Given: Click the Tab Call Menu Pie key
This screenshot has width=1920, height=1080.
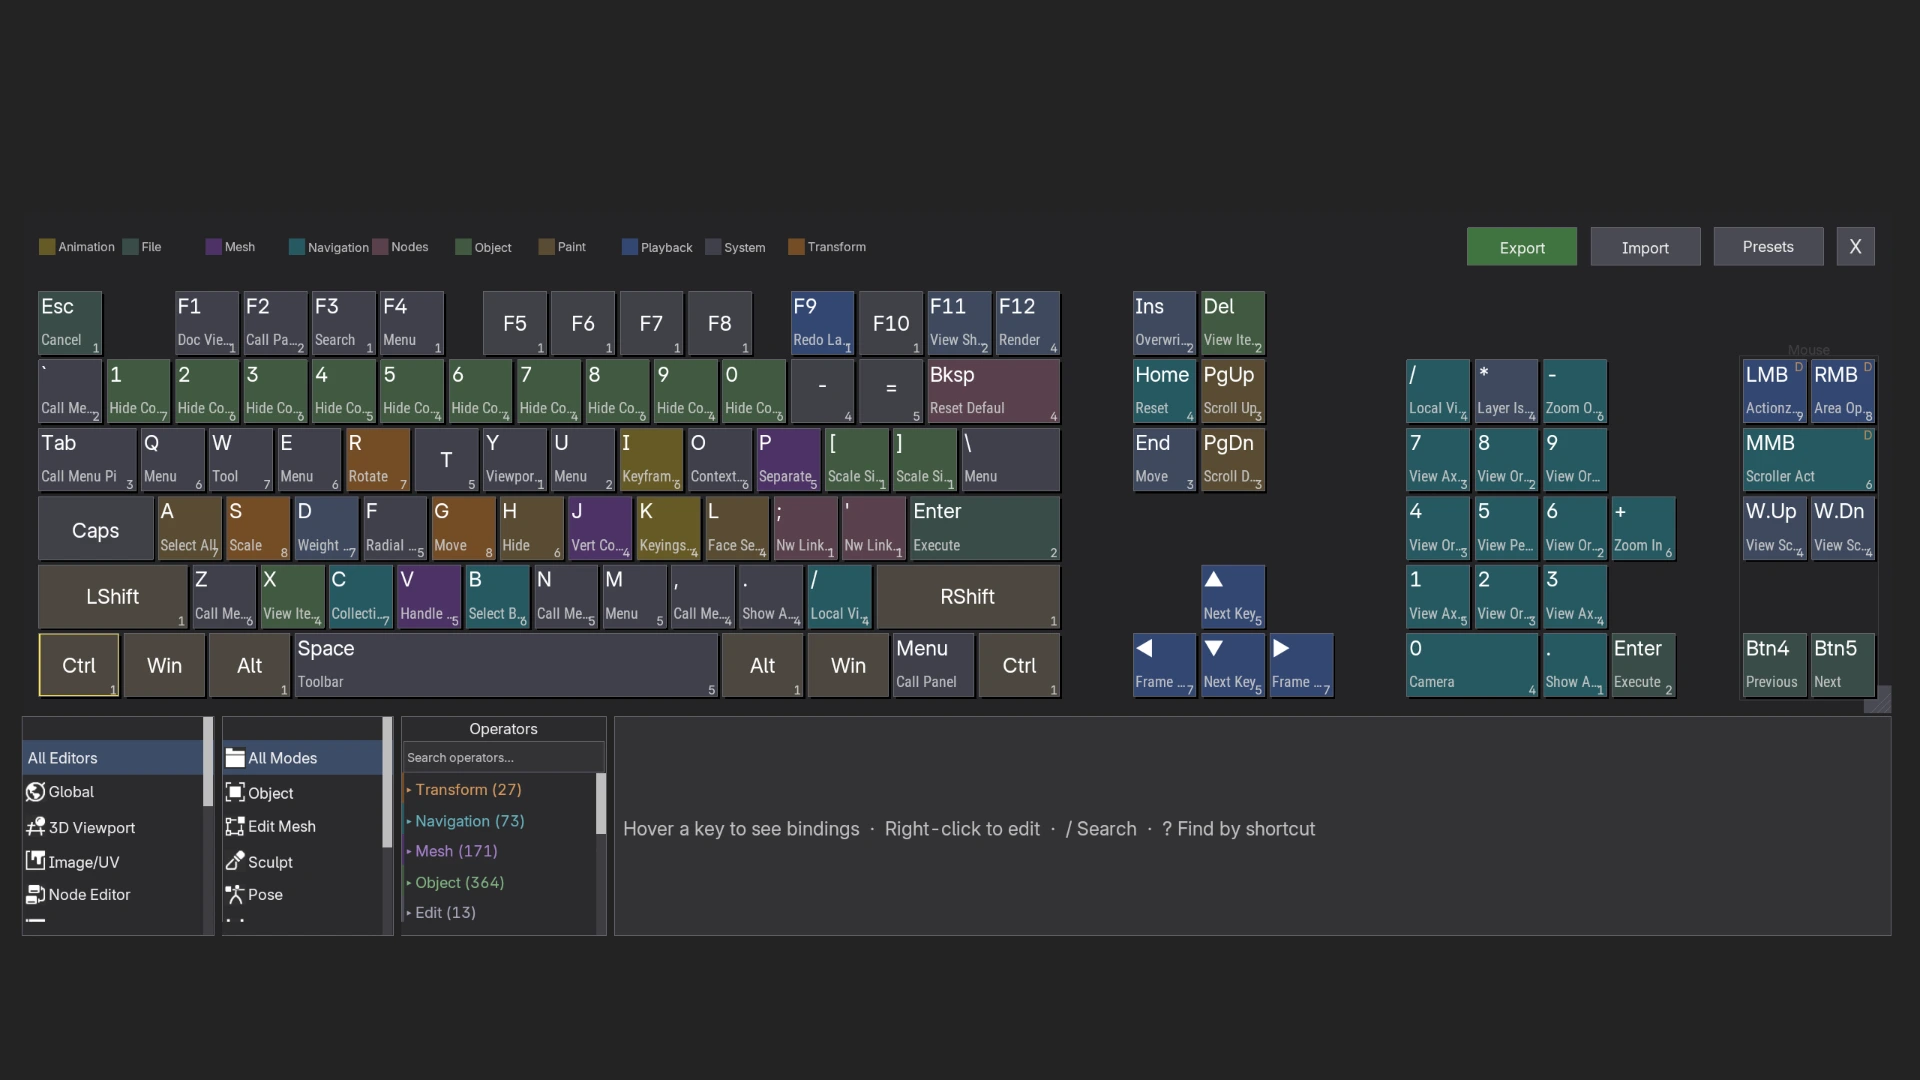Looking at the screenshot, I should point(87,460).
